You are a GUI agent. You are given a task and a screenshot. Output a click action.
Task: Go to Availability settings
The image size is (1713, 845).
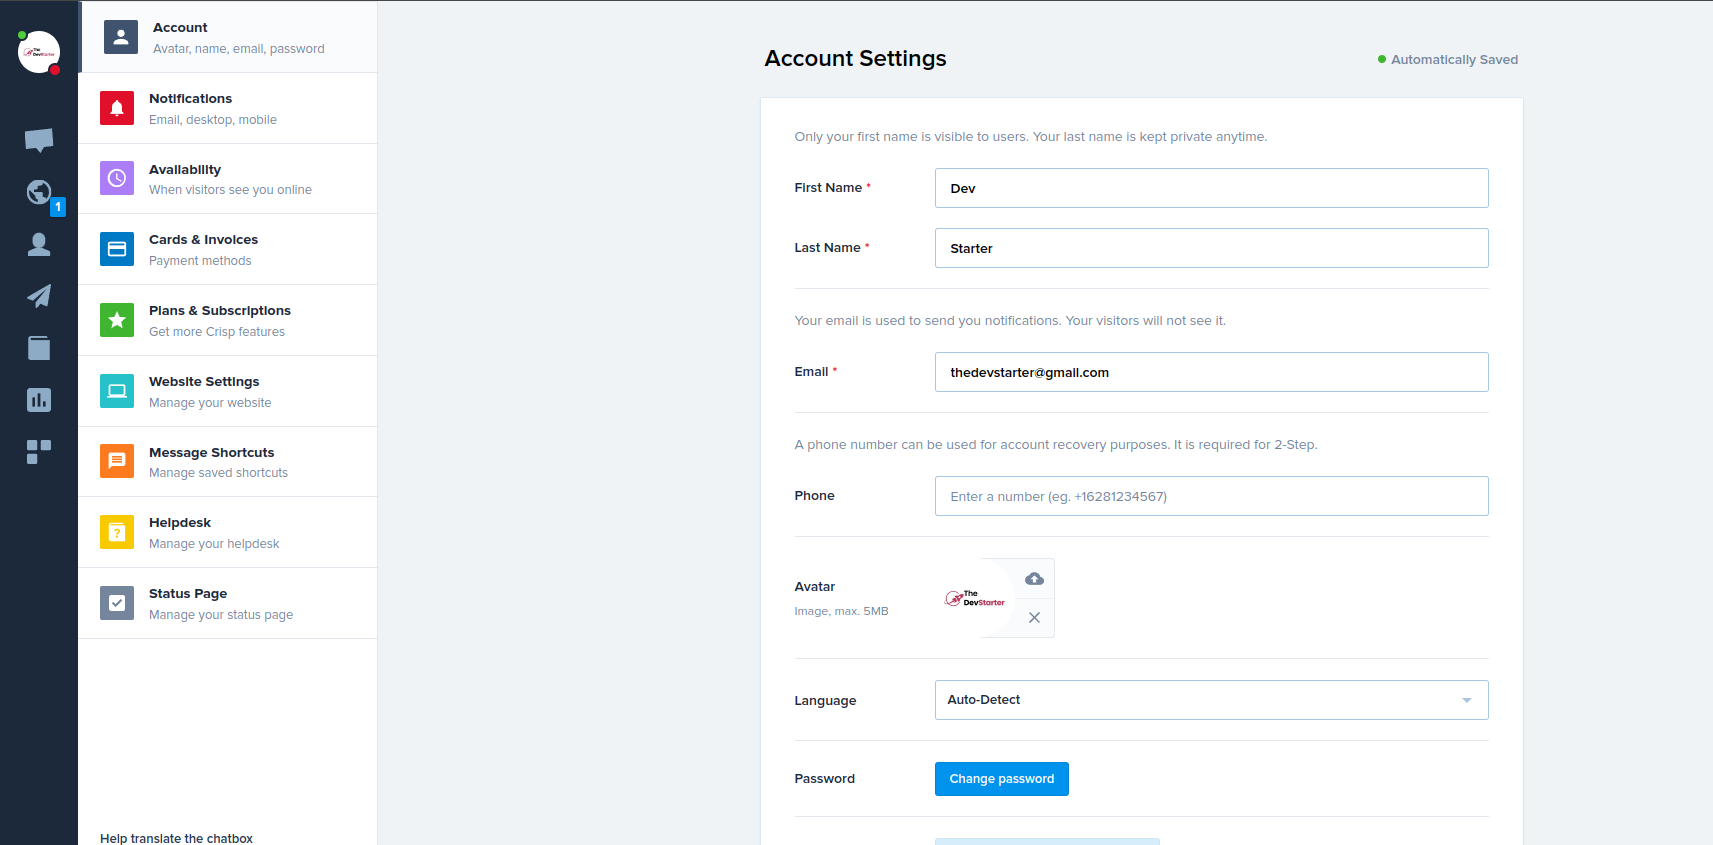(x=228, y=179)
